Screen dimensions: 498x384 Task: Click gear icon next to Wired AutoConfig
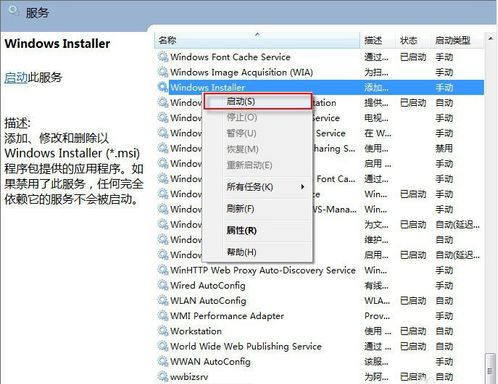163,285
